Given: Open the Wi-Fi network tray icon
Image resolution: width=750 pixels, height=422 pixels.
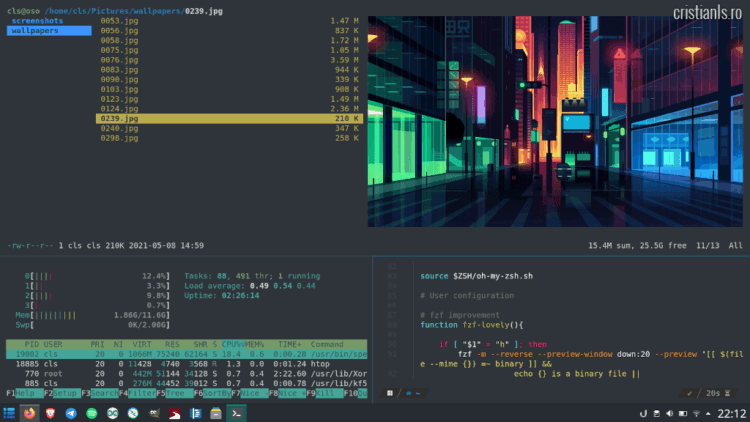Looking at the screenshot, I should (x=695, y=413).
